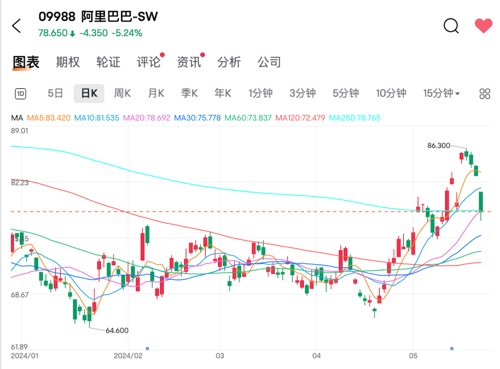This screenshot has width=500, height=369.
Task: Select the 周K weekly candlestick option
Action: pyautogui.click(x=122, y=93)
